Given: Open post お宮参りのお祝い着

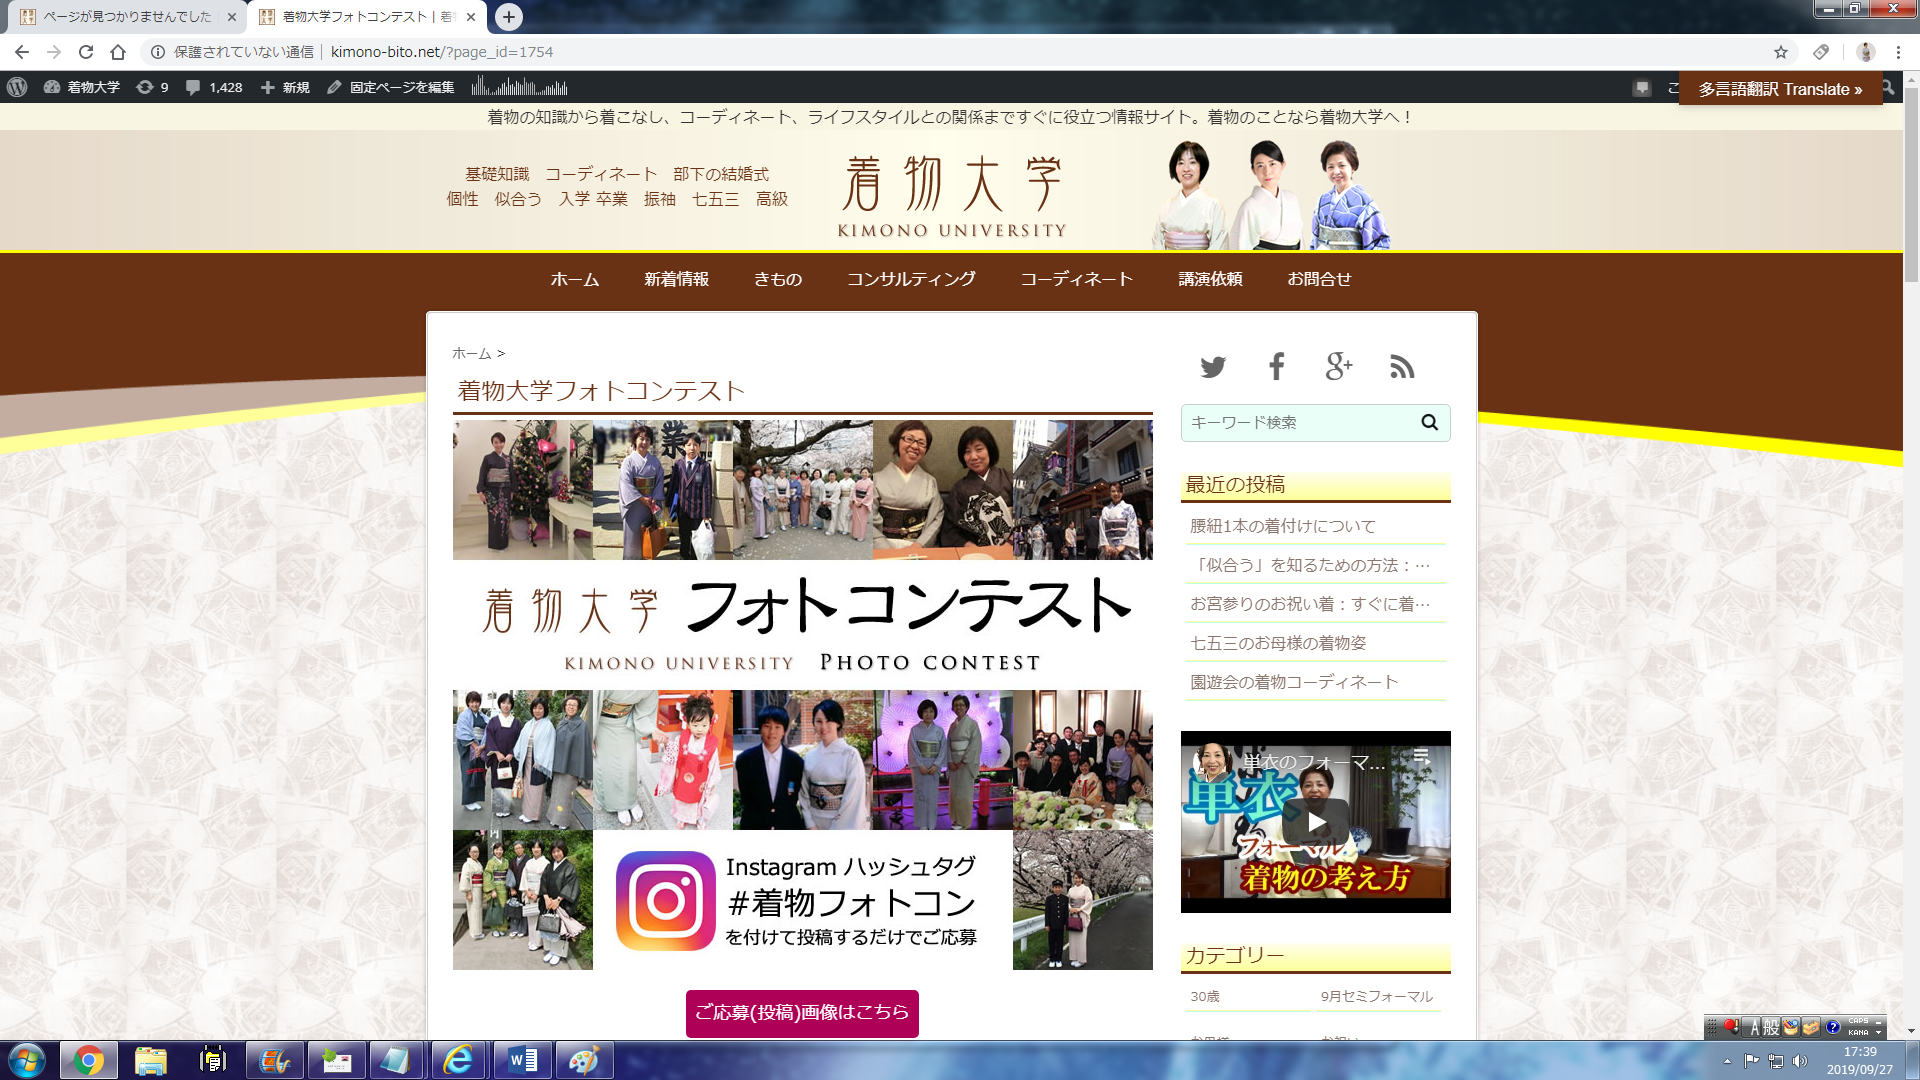Looking at the screenshot, I should 1310,604.
